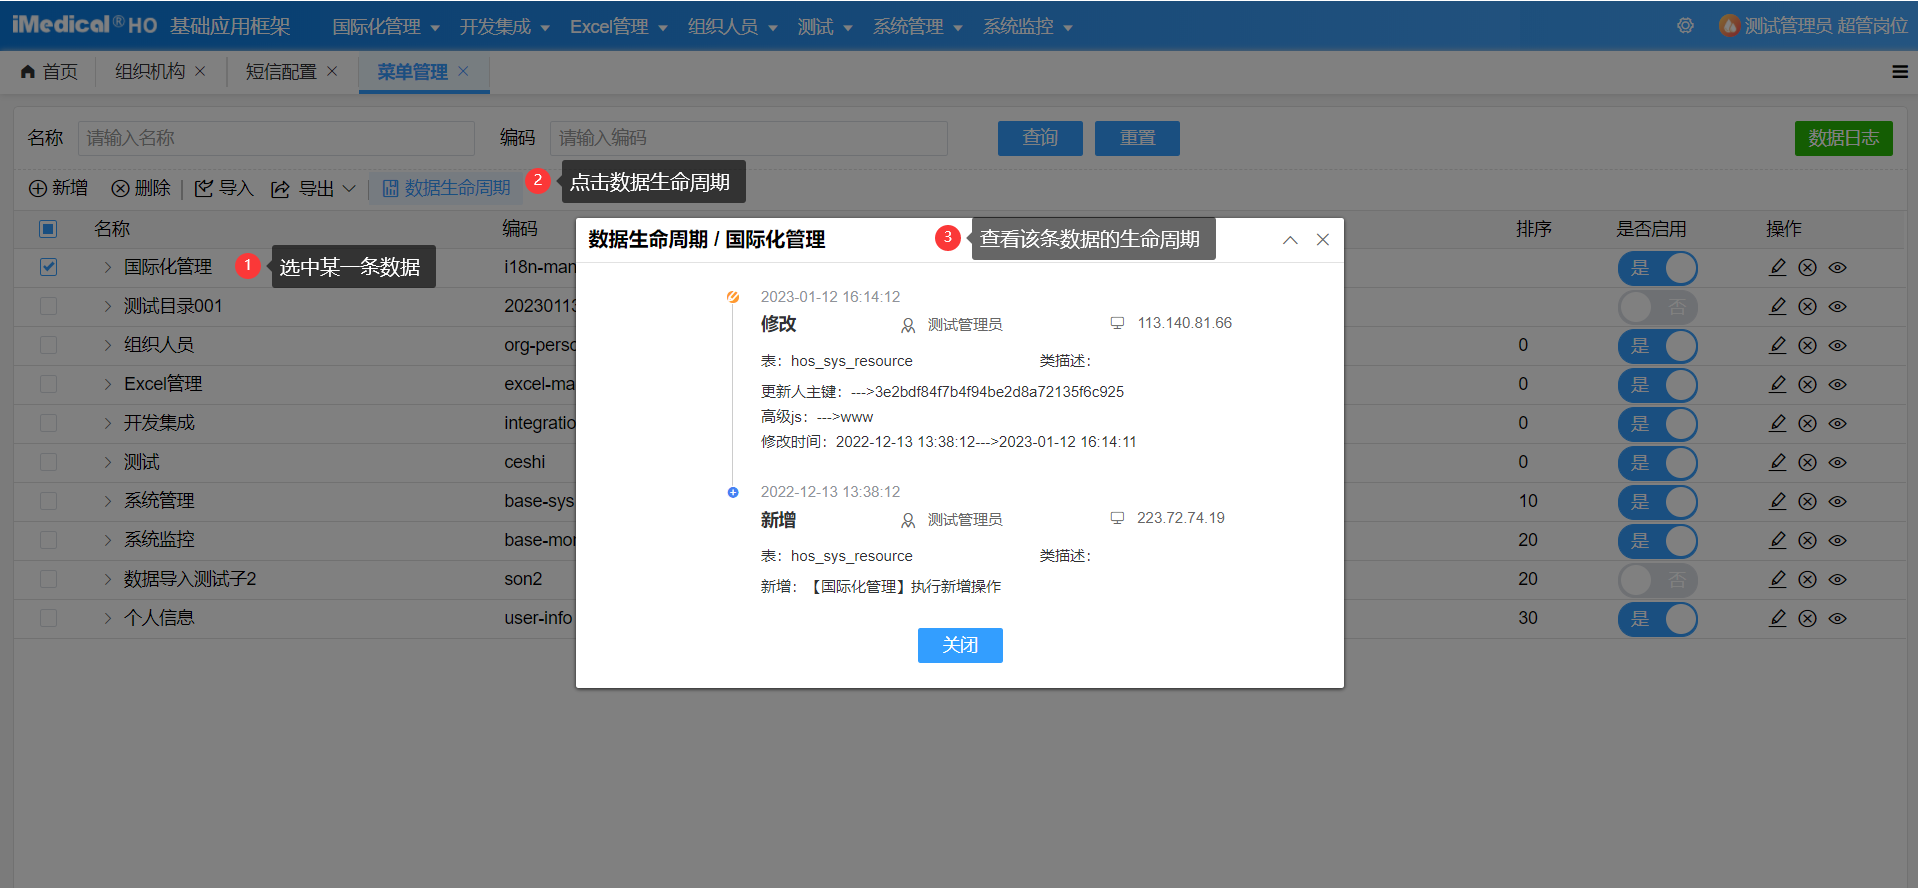Click the delete icon for 组织人员 row
1918x888 pixels.
[1807, 345]
